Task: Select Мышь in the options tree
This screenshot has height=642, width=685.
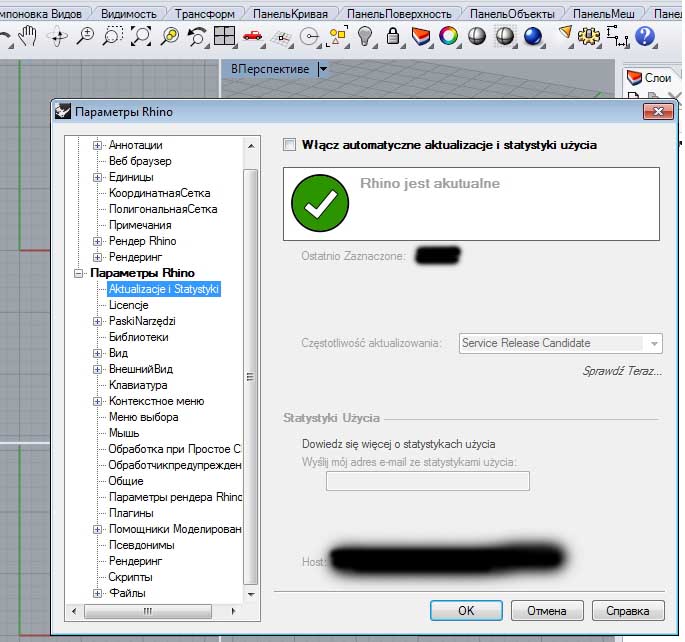Action: tap(124, 433)
